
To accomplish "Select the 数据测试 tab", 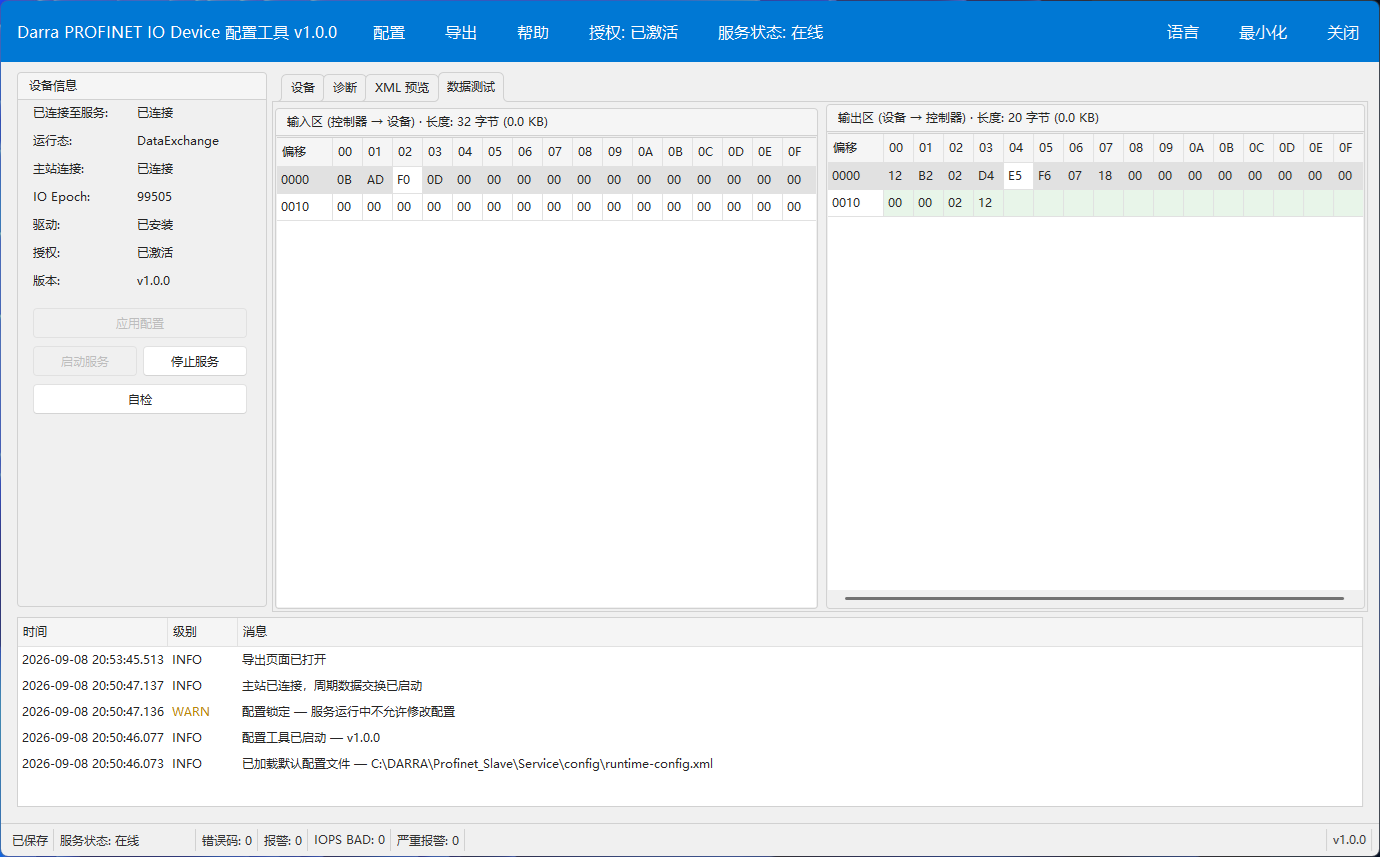I will point(471,87).
